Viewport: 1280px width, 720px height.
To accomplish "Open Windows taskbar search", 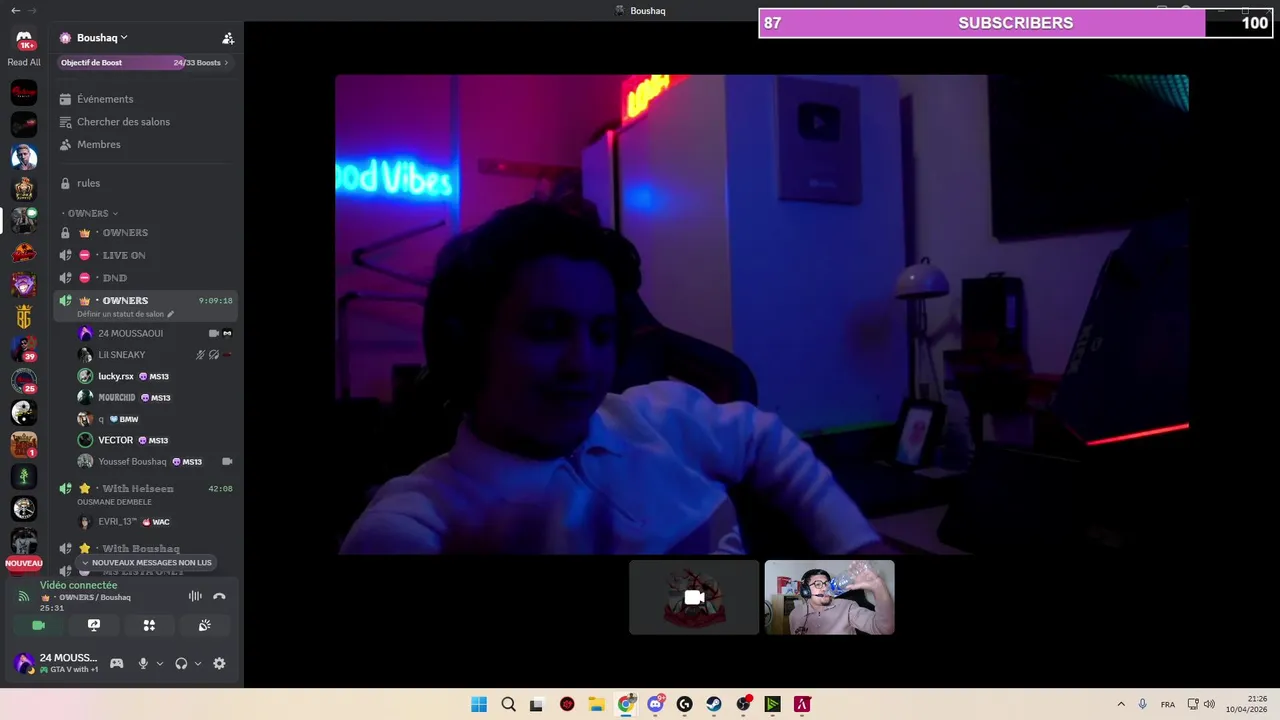I will (x=508, y=704).
